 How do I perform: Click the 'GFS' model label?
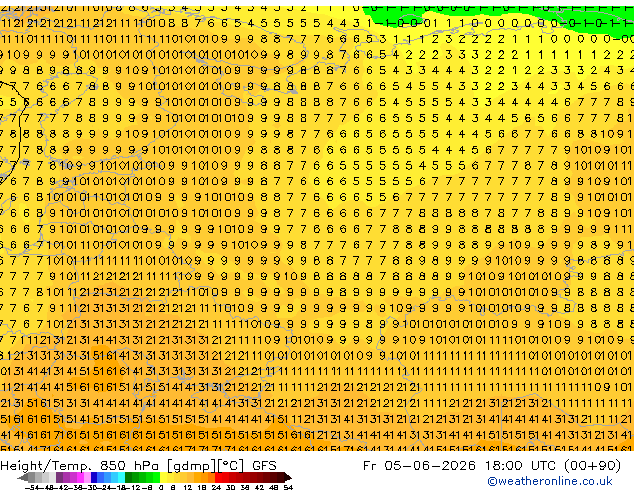[x=264, y=465]
